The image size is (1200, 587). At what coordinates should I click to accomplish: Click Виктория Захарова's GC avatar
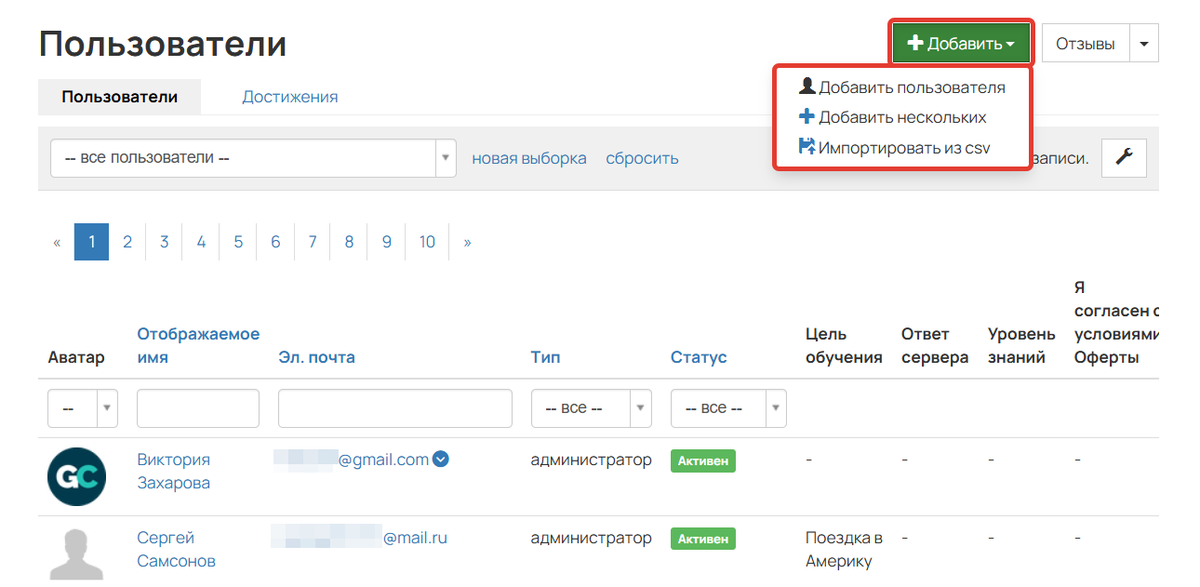(x=77, y=475)
